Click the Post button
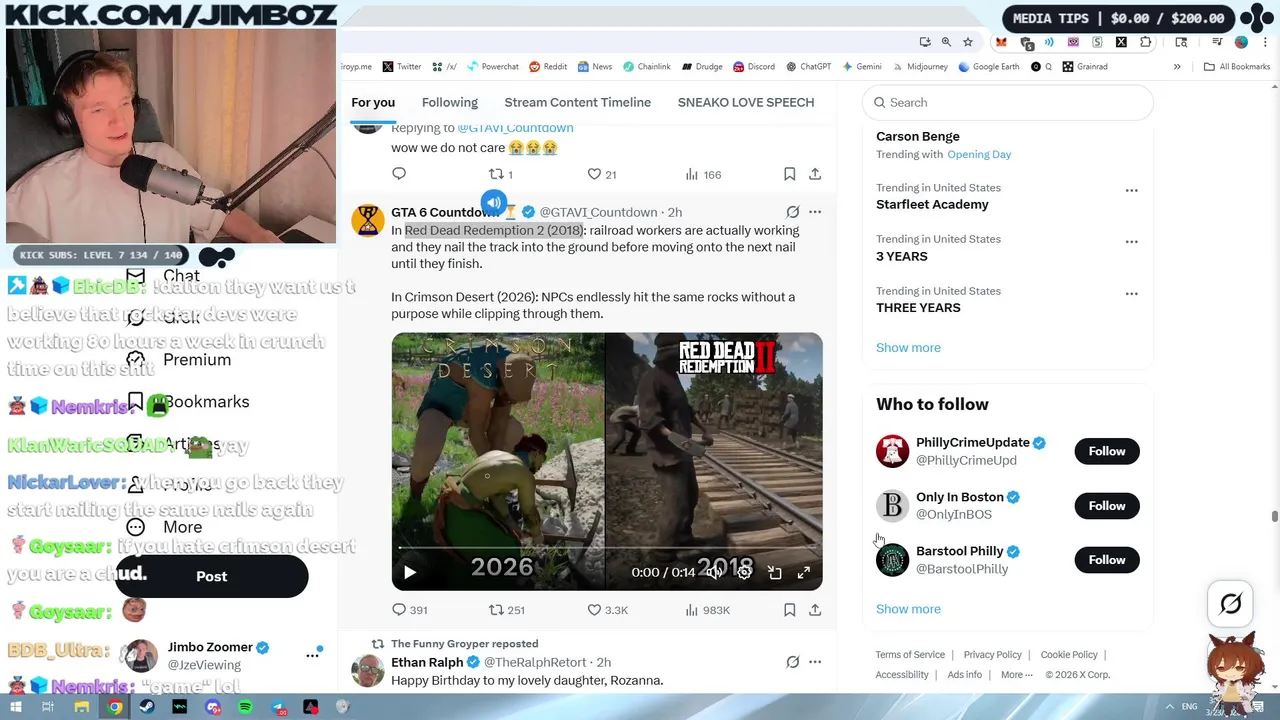This screenshot has width=1280, height=720. pyautogui.click(x=211, y=576)
